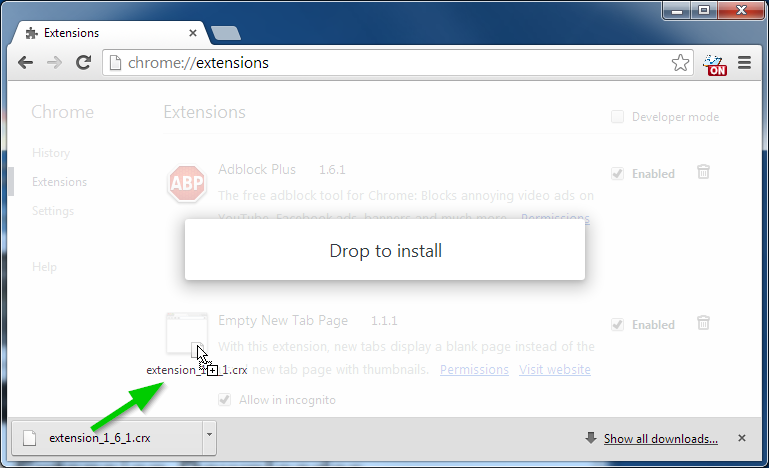
Task: Open History in the sidebar
Action: coord(51,153)
